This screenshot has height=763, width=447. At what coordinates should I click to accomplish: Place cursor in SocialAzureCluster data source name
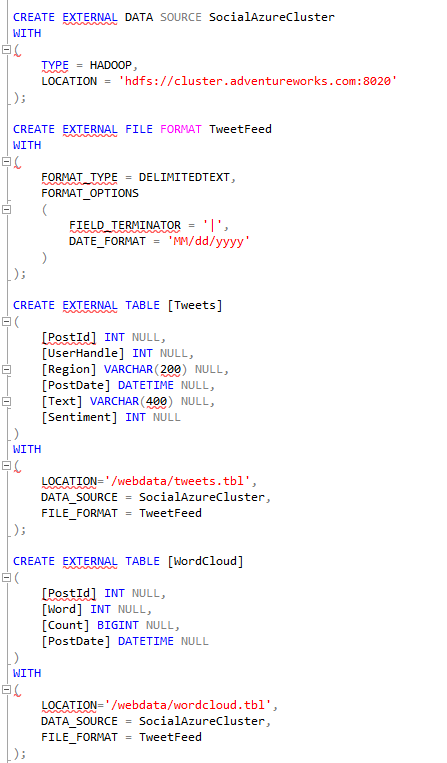point(272,18)
